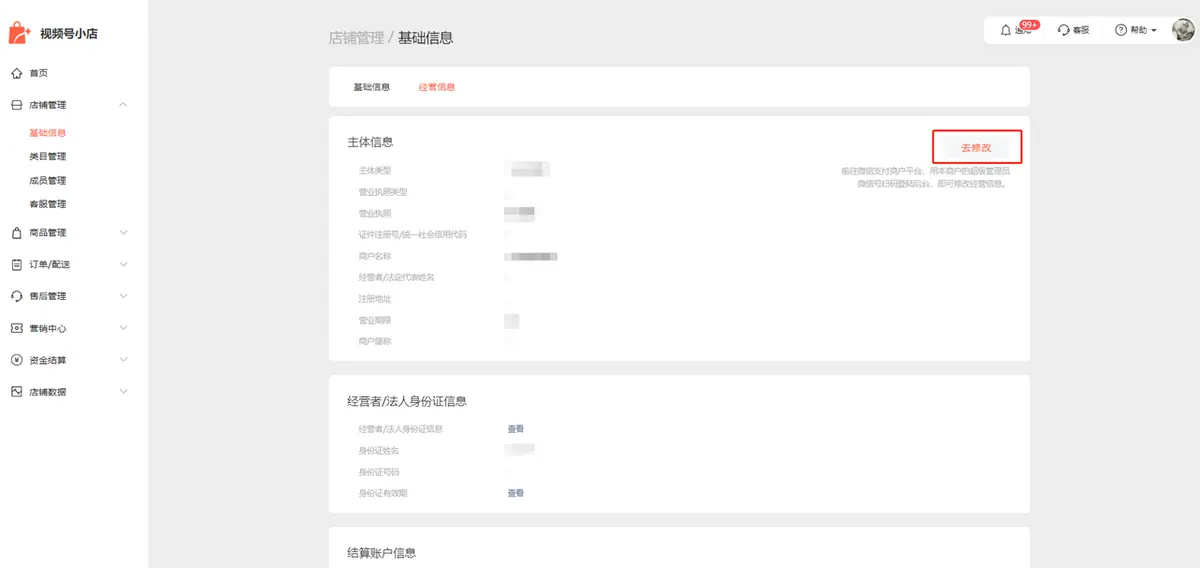Expand the 商品管理 menu chevron
1200x568 pixels.
pos(123,233)
